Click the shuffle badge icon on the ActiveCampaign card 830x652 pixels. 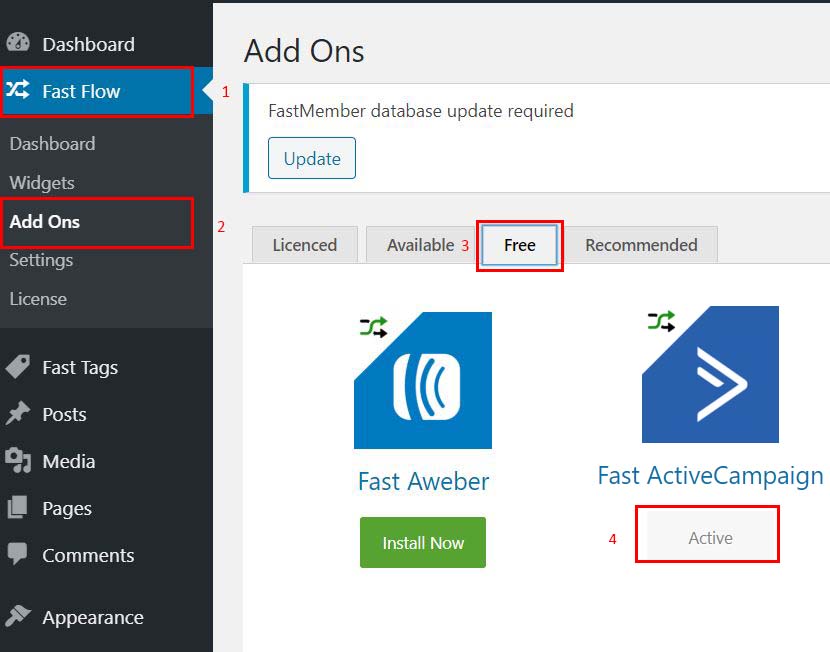click(x=661, y=321)
